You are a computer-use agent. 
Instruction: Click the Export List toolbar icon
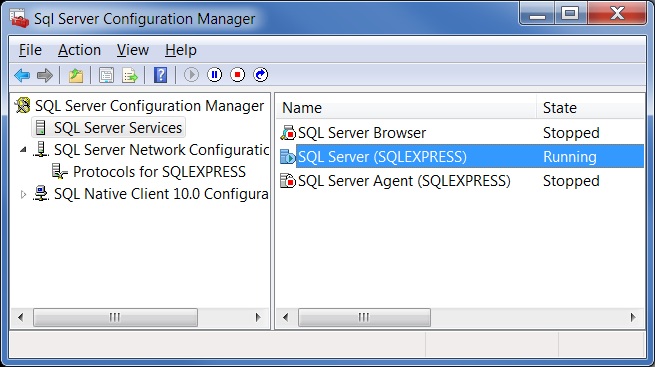coord(129,75)
